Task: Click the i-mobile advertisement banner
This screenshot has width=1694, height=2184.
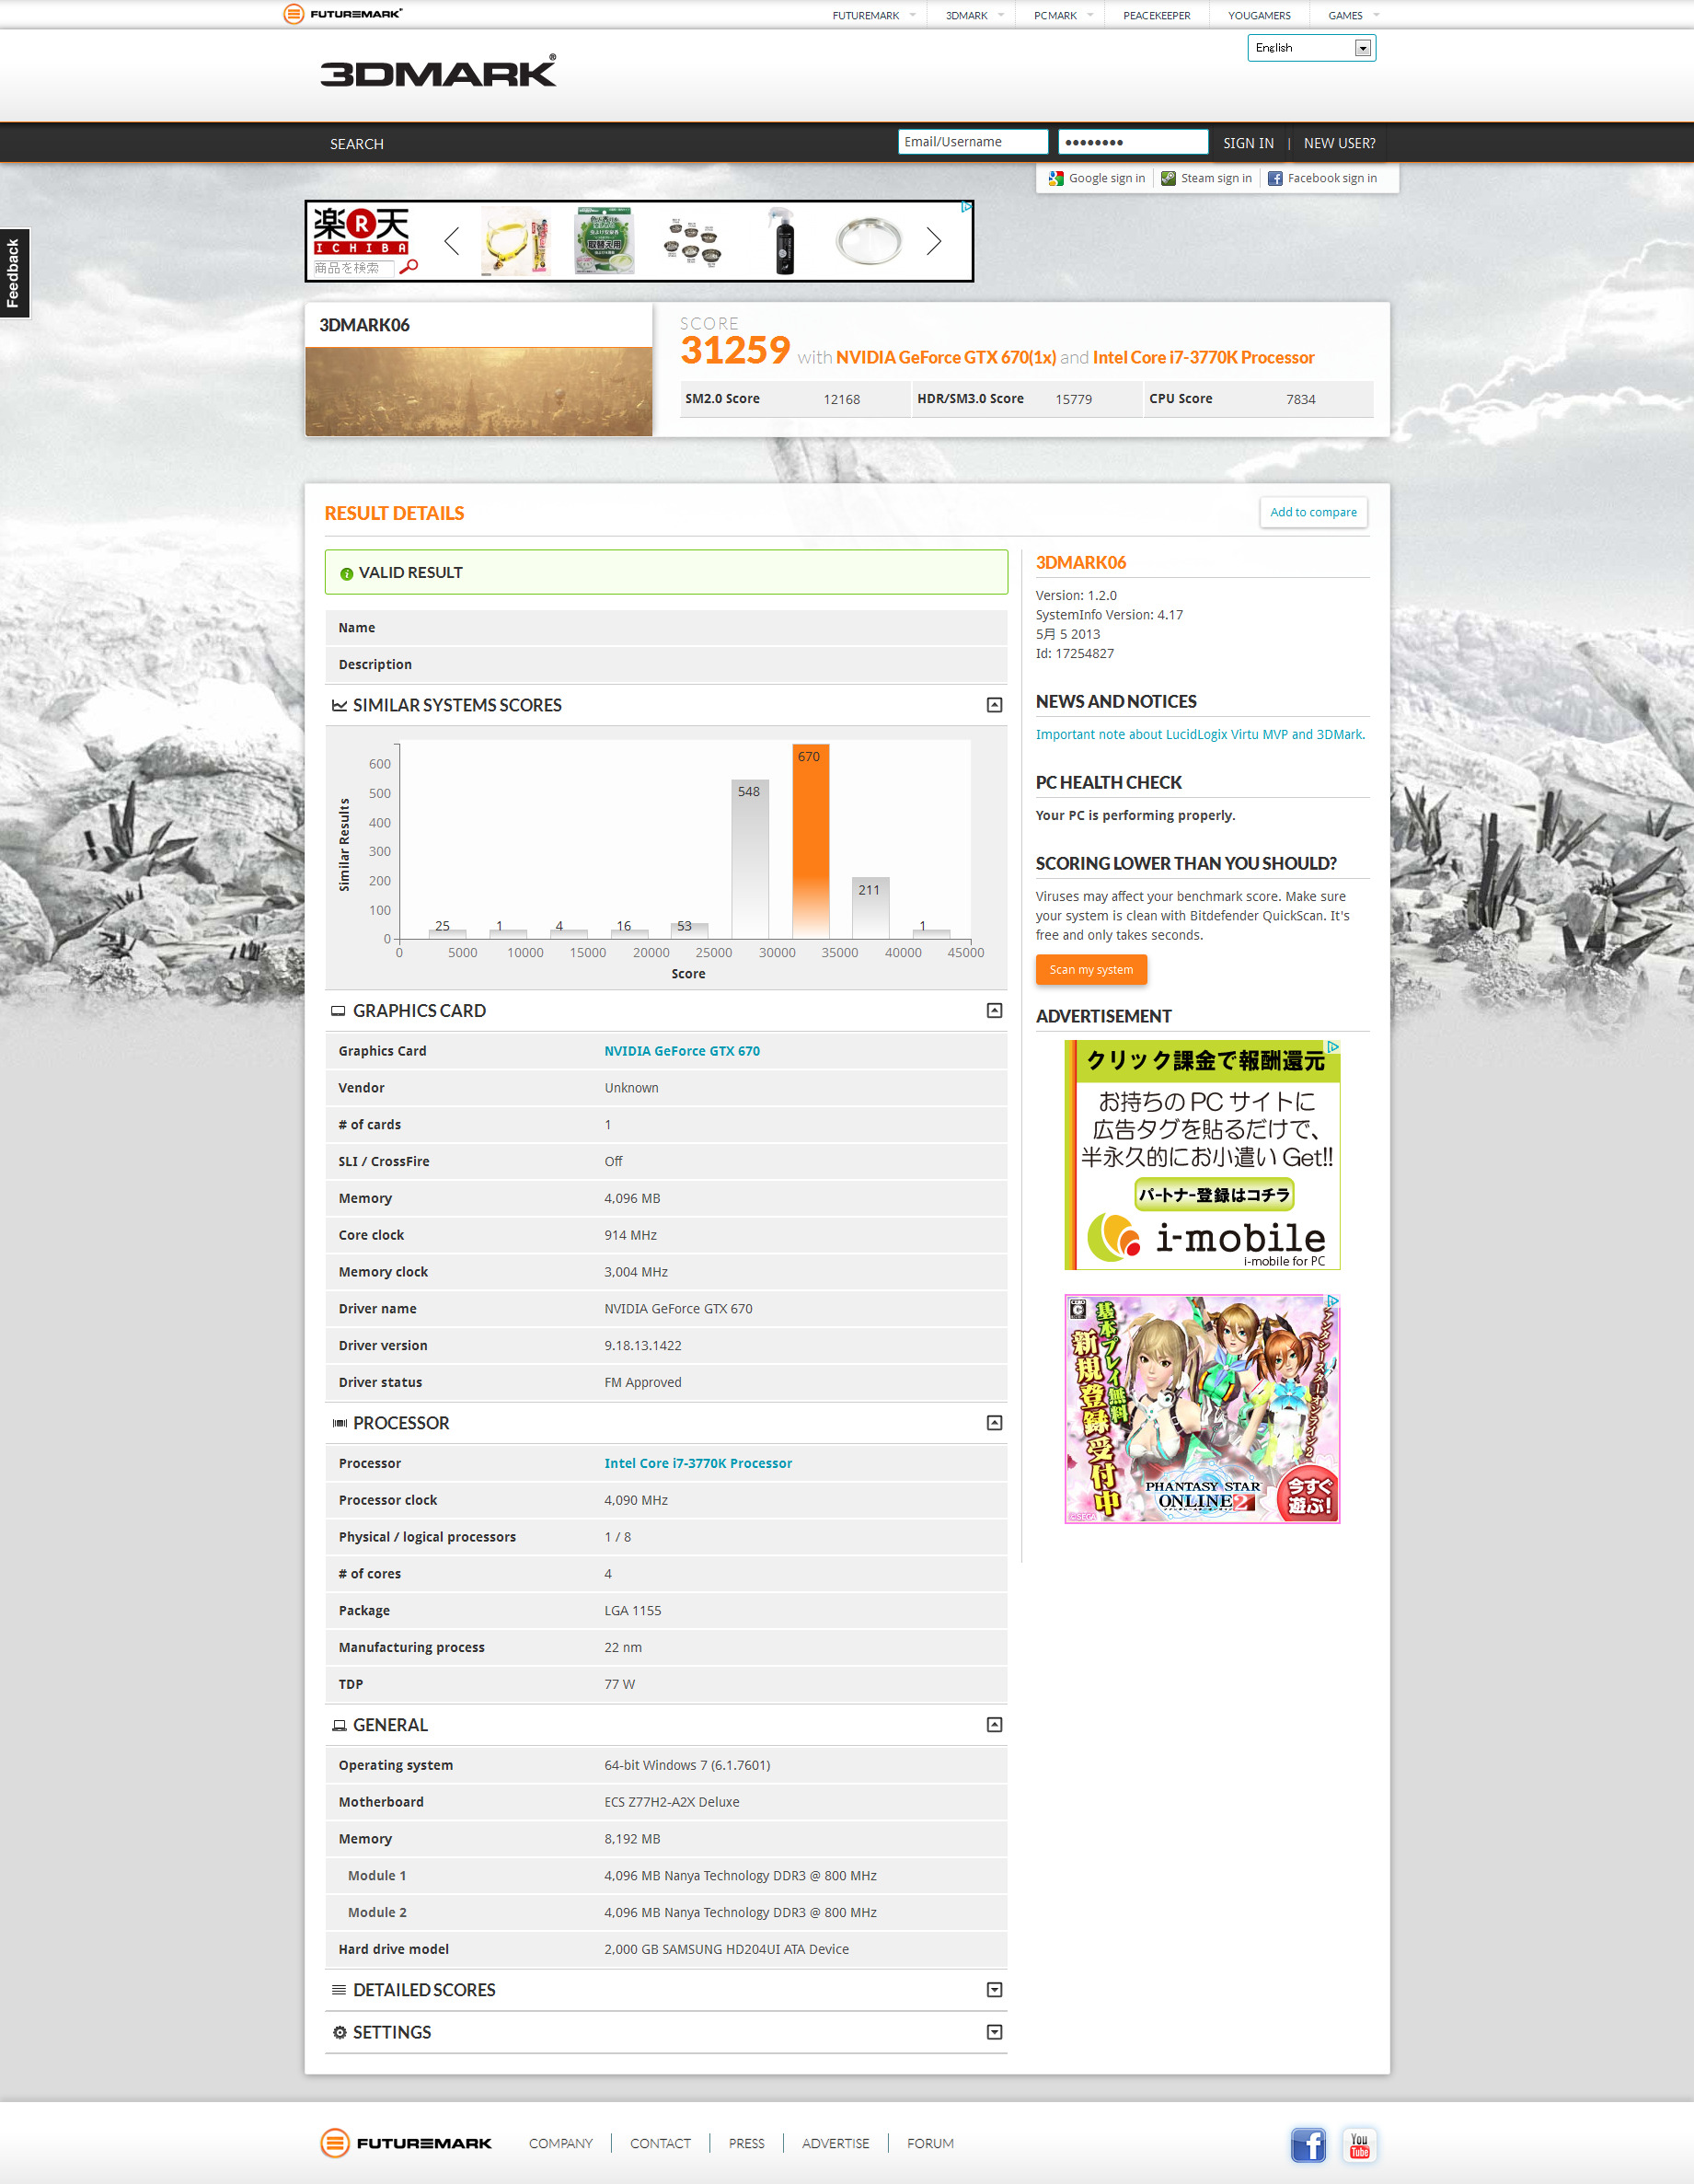Action: click(x=1202, y=1155)
